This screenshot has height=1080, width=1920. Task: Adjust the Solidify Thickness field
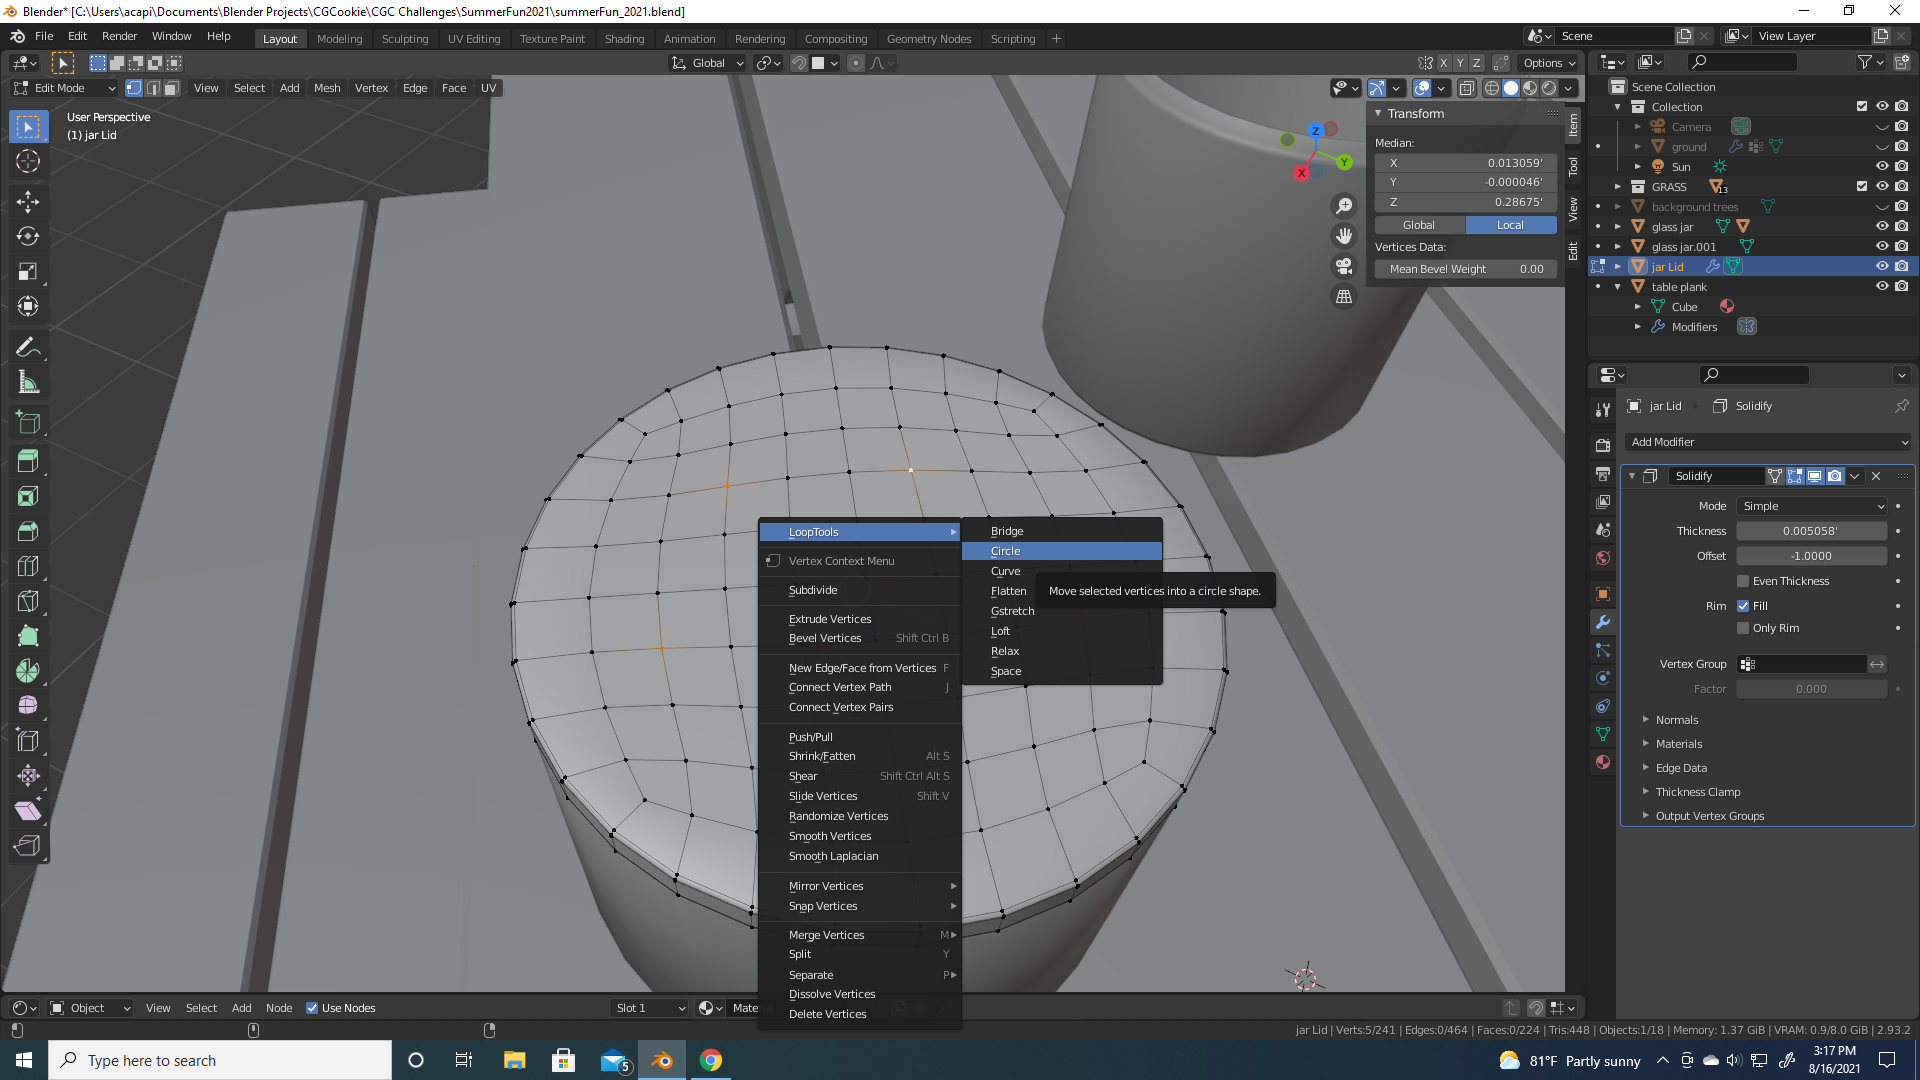pos(1811,531)
